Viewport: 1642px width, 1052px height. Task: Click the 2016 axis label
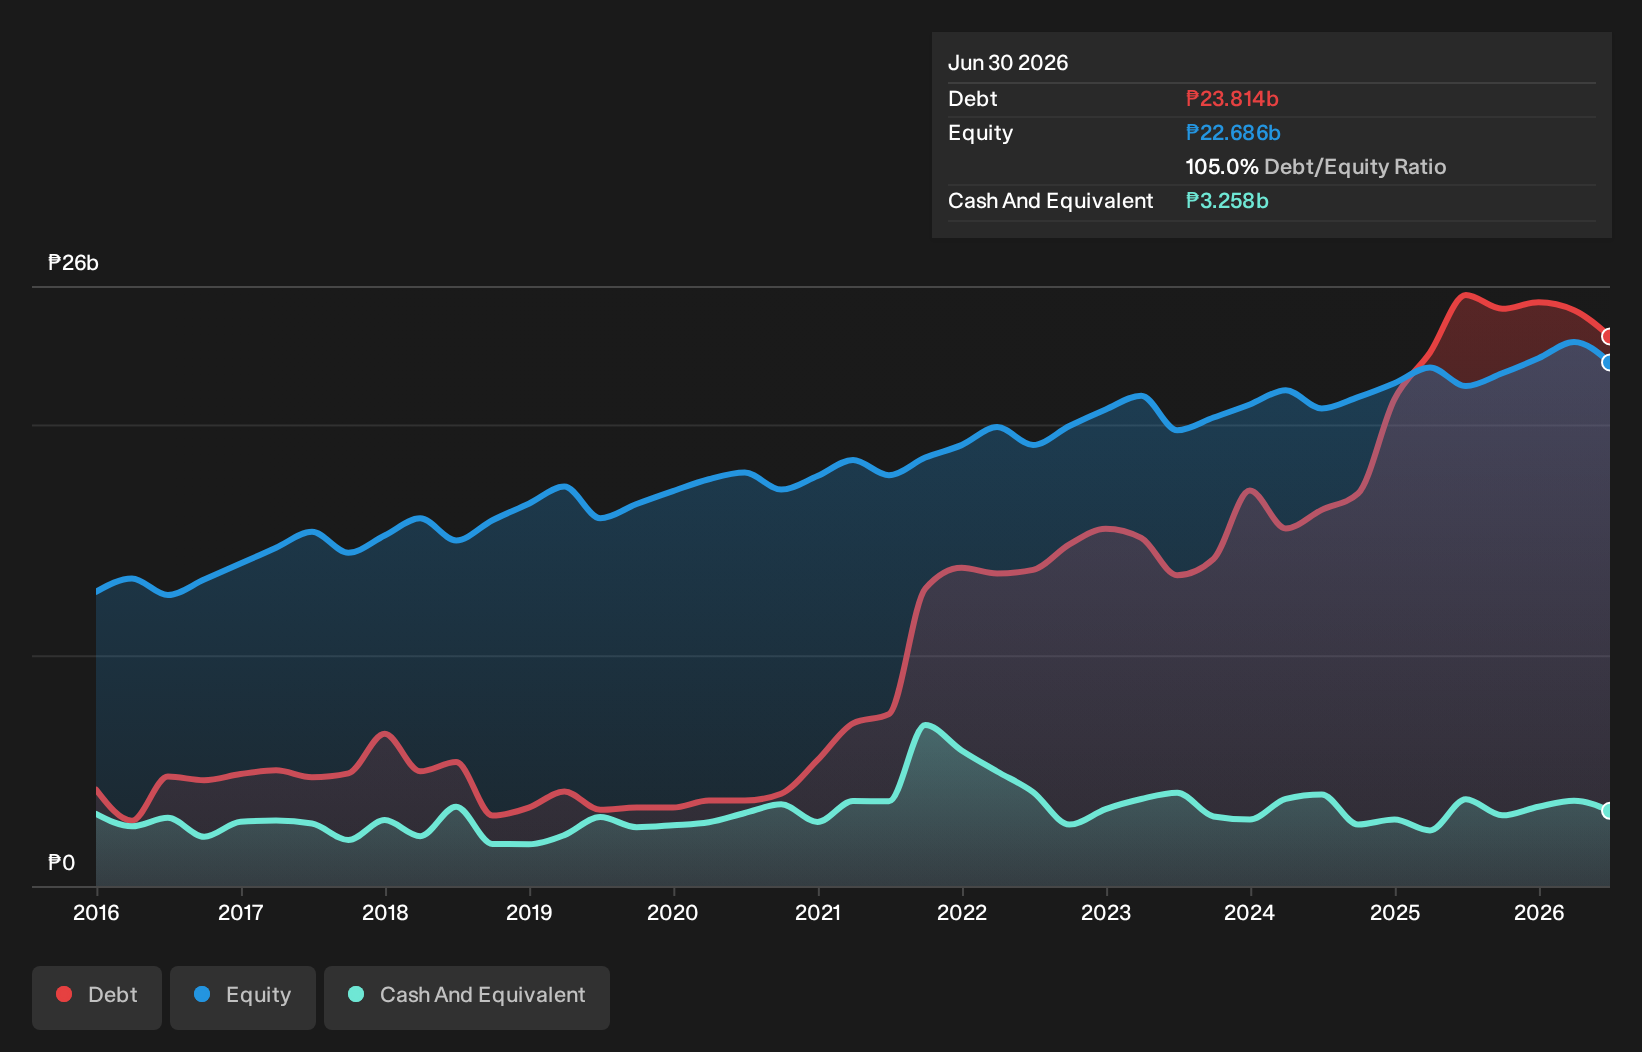click(96, 912)
